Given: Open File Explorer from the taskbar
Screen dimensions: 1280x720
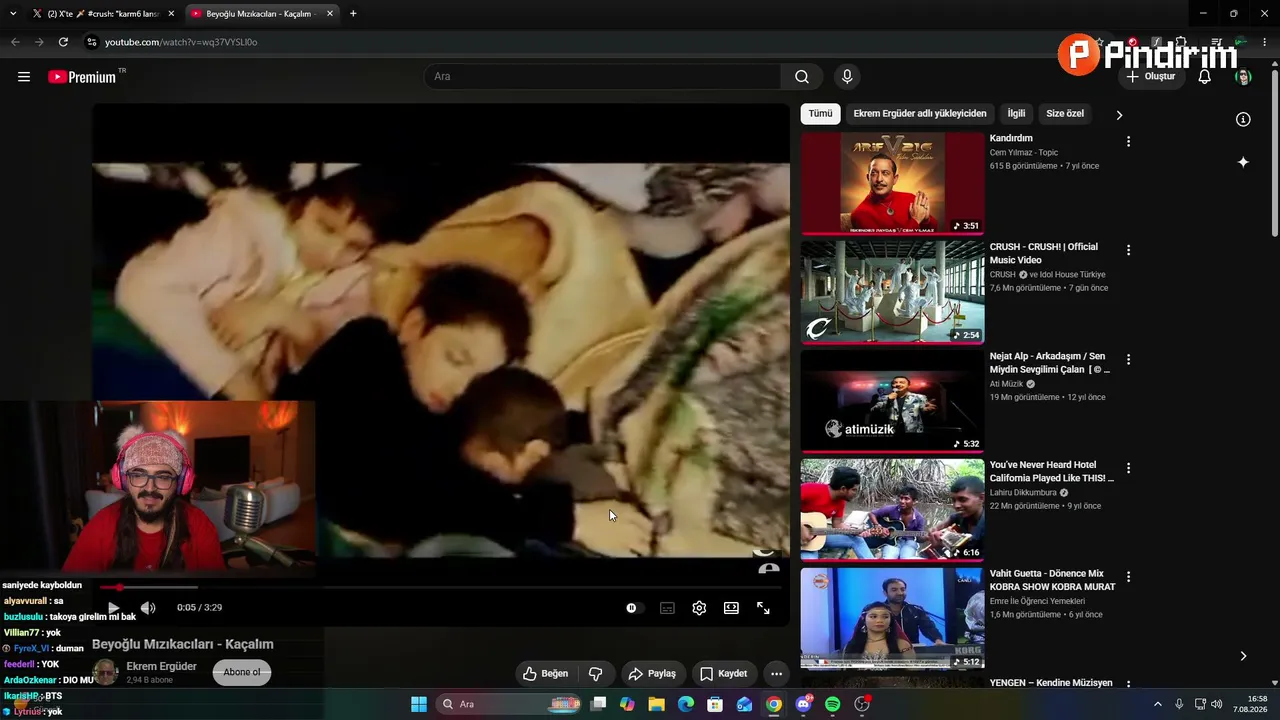Looking at the screenshot, I should click(656, 704).
